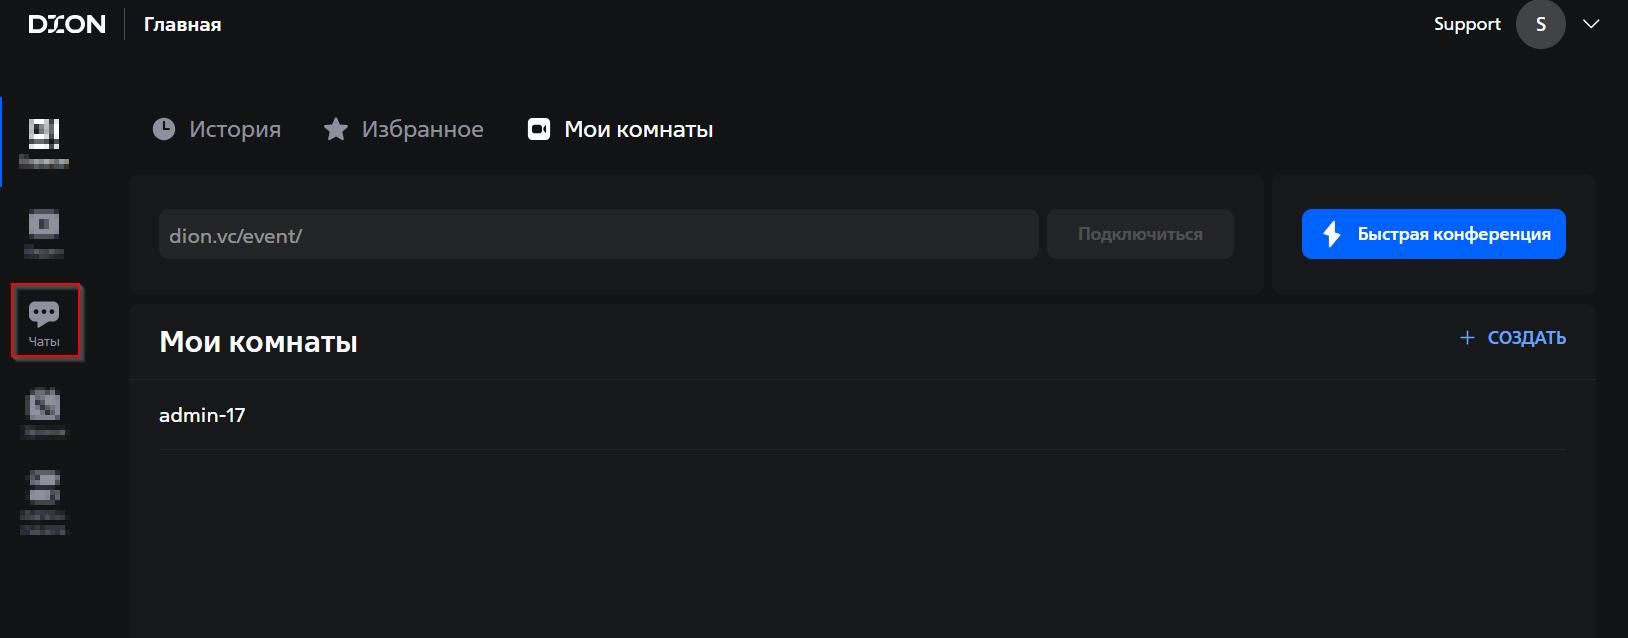Screen dimensions: 1628x638
Task: Open the user avatar with letter S
Action: point(1540,24)
